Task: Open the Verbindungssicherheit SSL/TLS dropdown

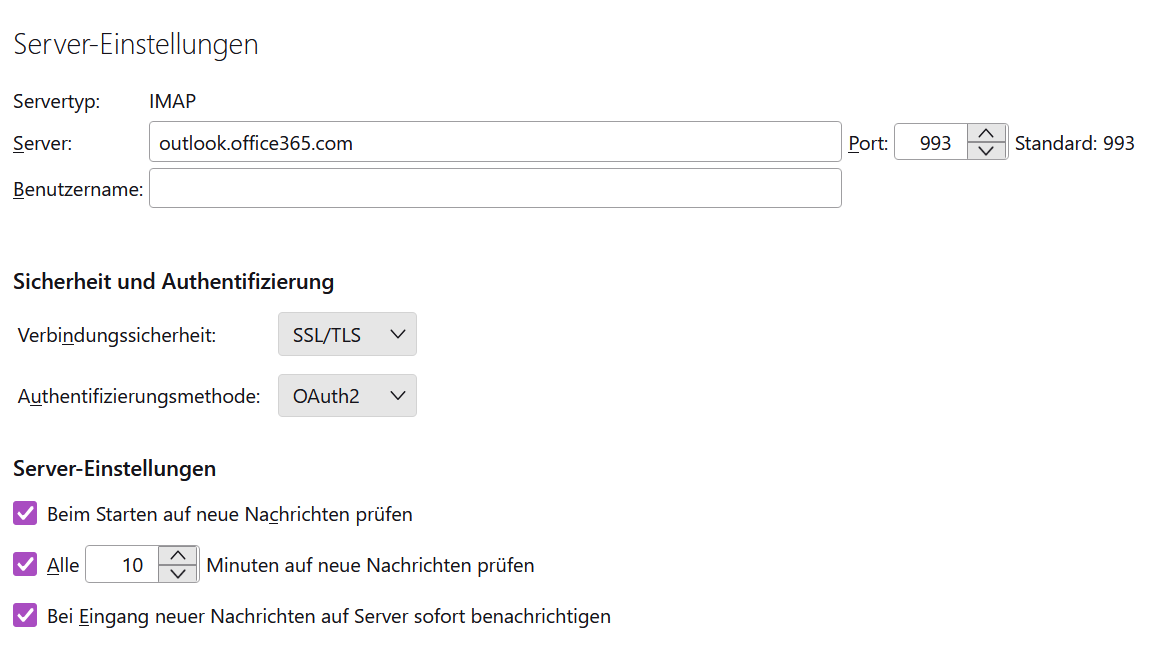Action: [347, 335]
